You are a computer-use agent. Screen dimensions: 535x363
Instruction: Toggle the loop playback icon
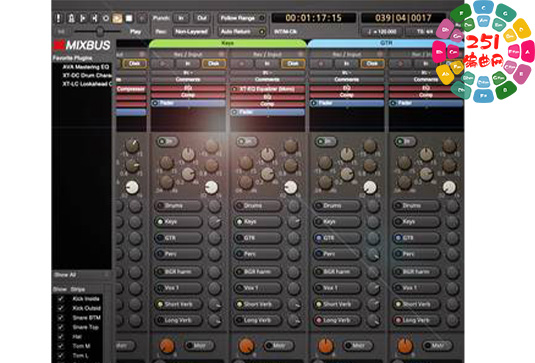[x=106, y=18]
